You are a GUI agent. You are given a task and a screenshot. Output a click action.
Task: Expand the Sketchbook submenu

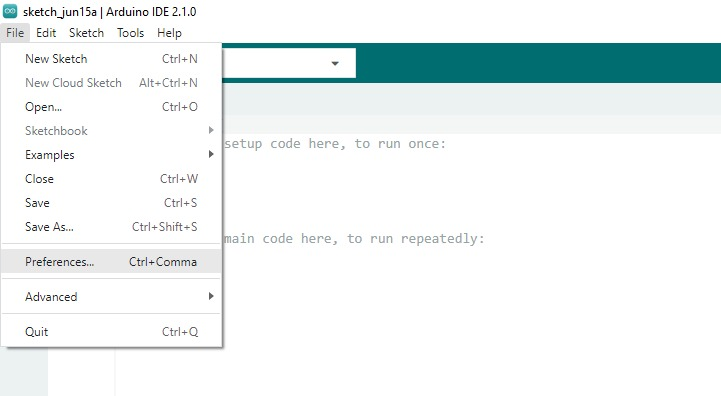pyautogui.click(x=111, y=131)
